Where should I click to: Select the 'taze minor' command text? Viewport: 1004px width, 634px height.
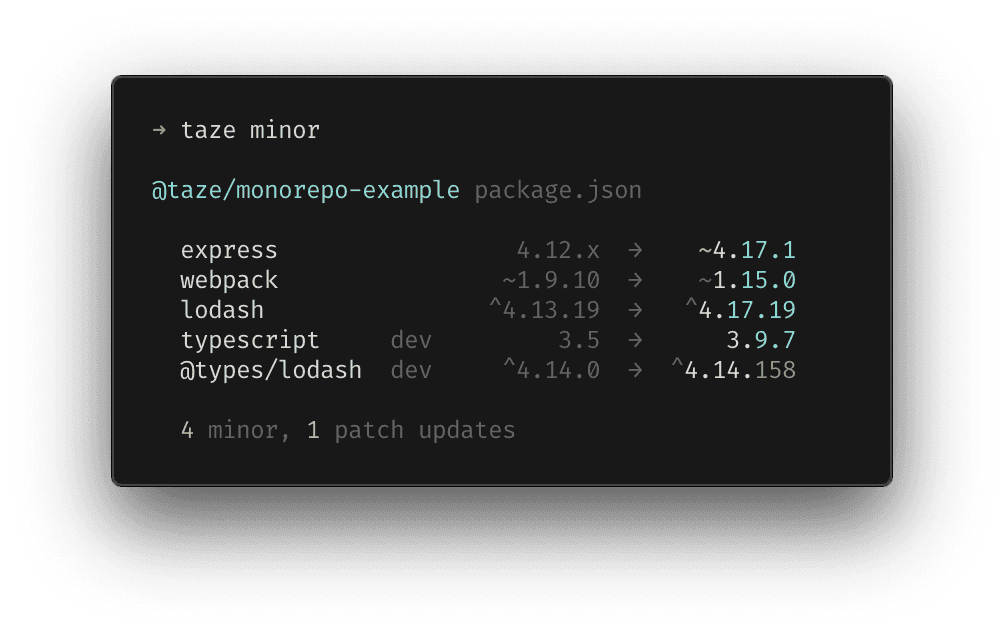pos(250,130)
